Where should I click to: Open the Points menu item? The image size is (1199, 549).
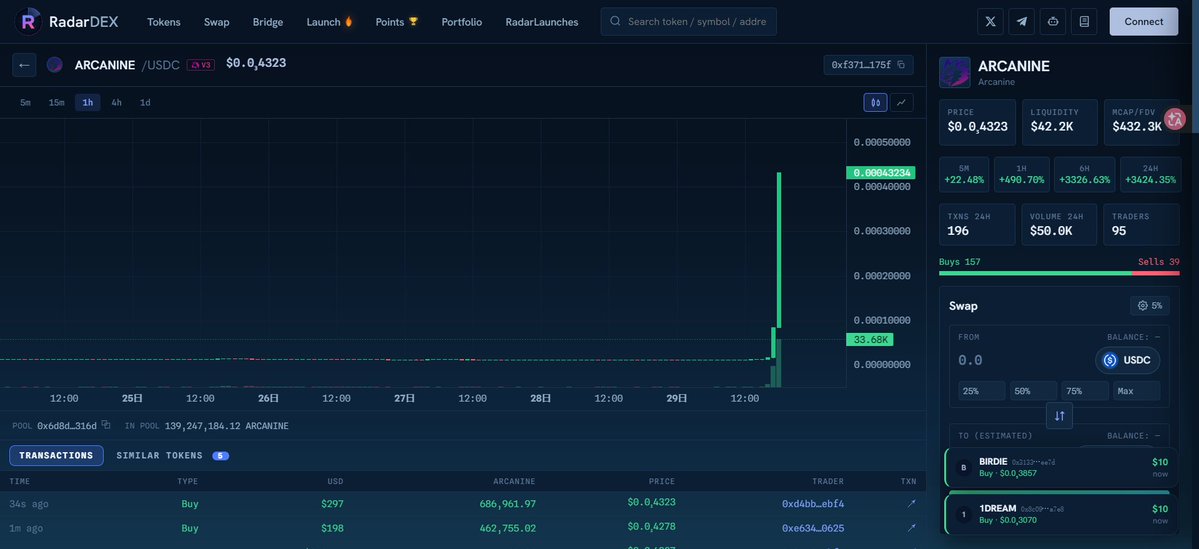(x=397, y=22)
